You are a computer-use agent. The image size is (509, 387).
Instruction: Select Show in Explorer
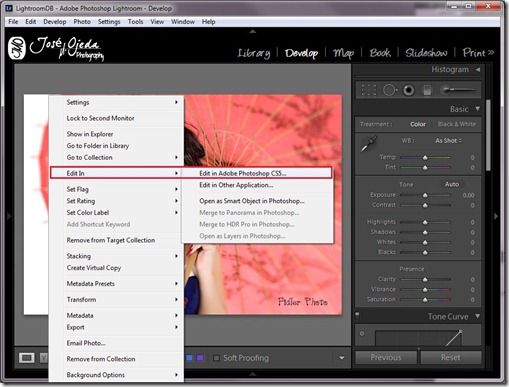(x=116, y=134)
